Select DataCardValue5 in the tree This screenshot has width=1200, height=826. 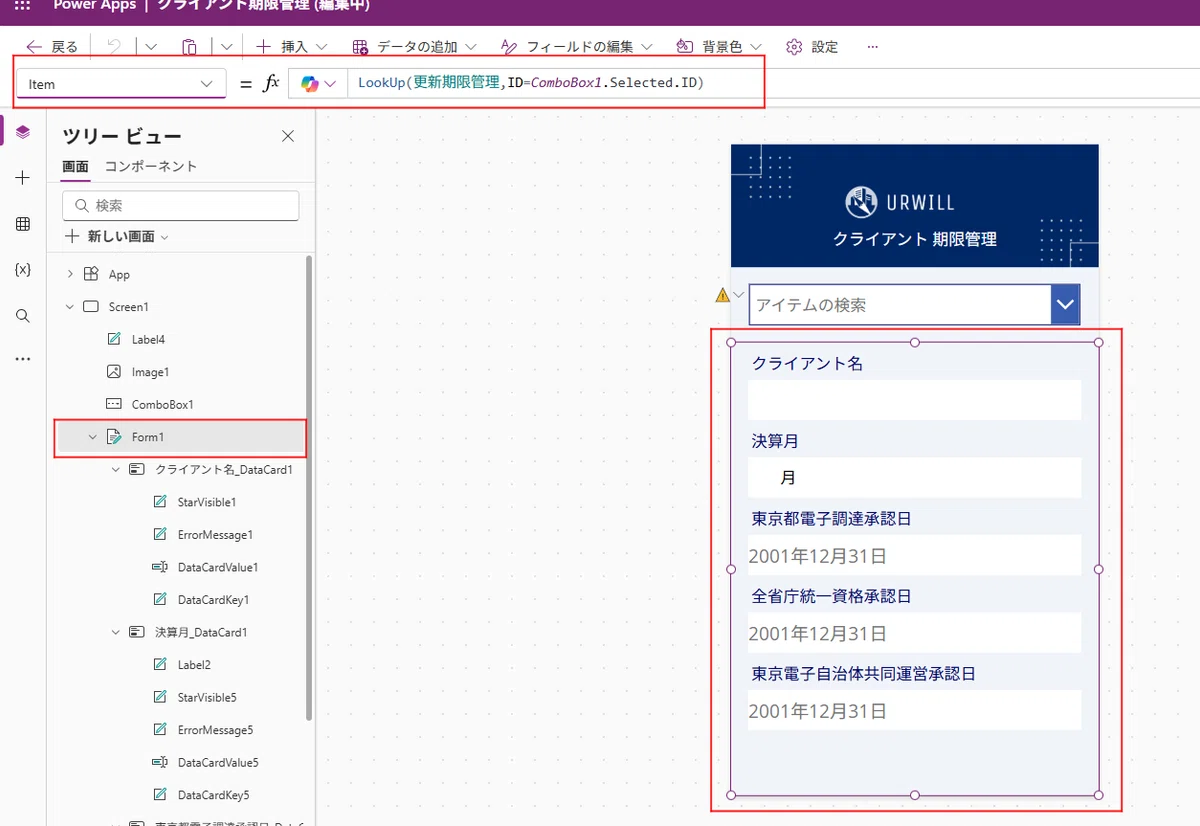[x=218, y=762]
